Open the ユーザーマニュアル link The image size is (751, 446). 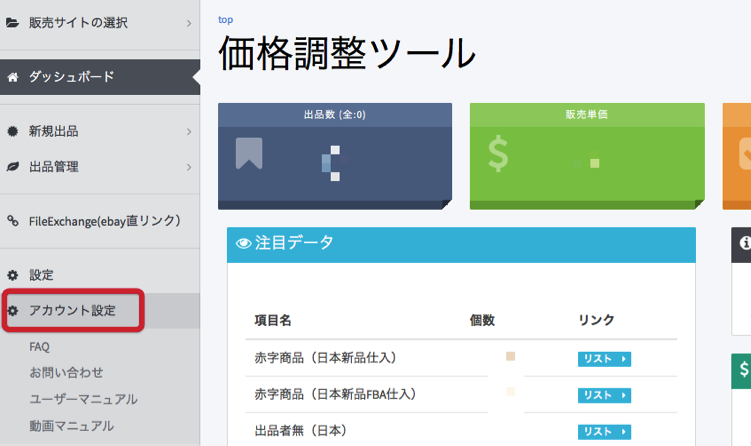83,399
